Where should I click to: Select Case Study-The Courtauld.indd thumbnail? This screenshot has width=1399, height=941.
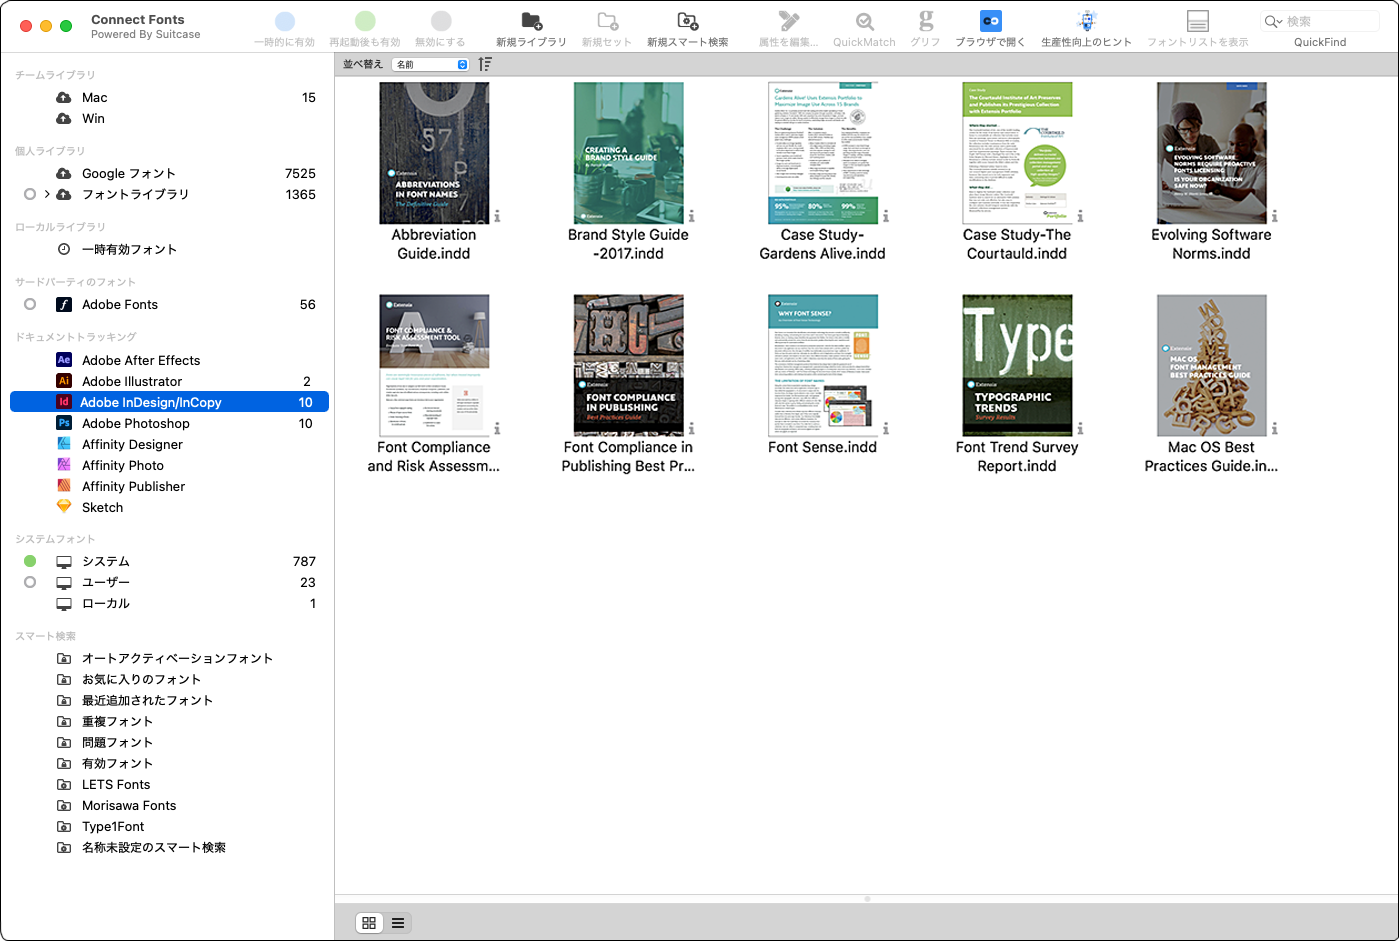1017,153
